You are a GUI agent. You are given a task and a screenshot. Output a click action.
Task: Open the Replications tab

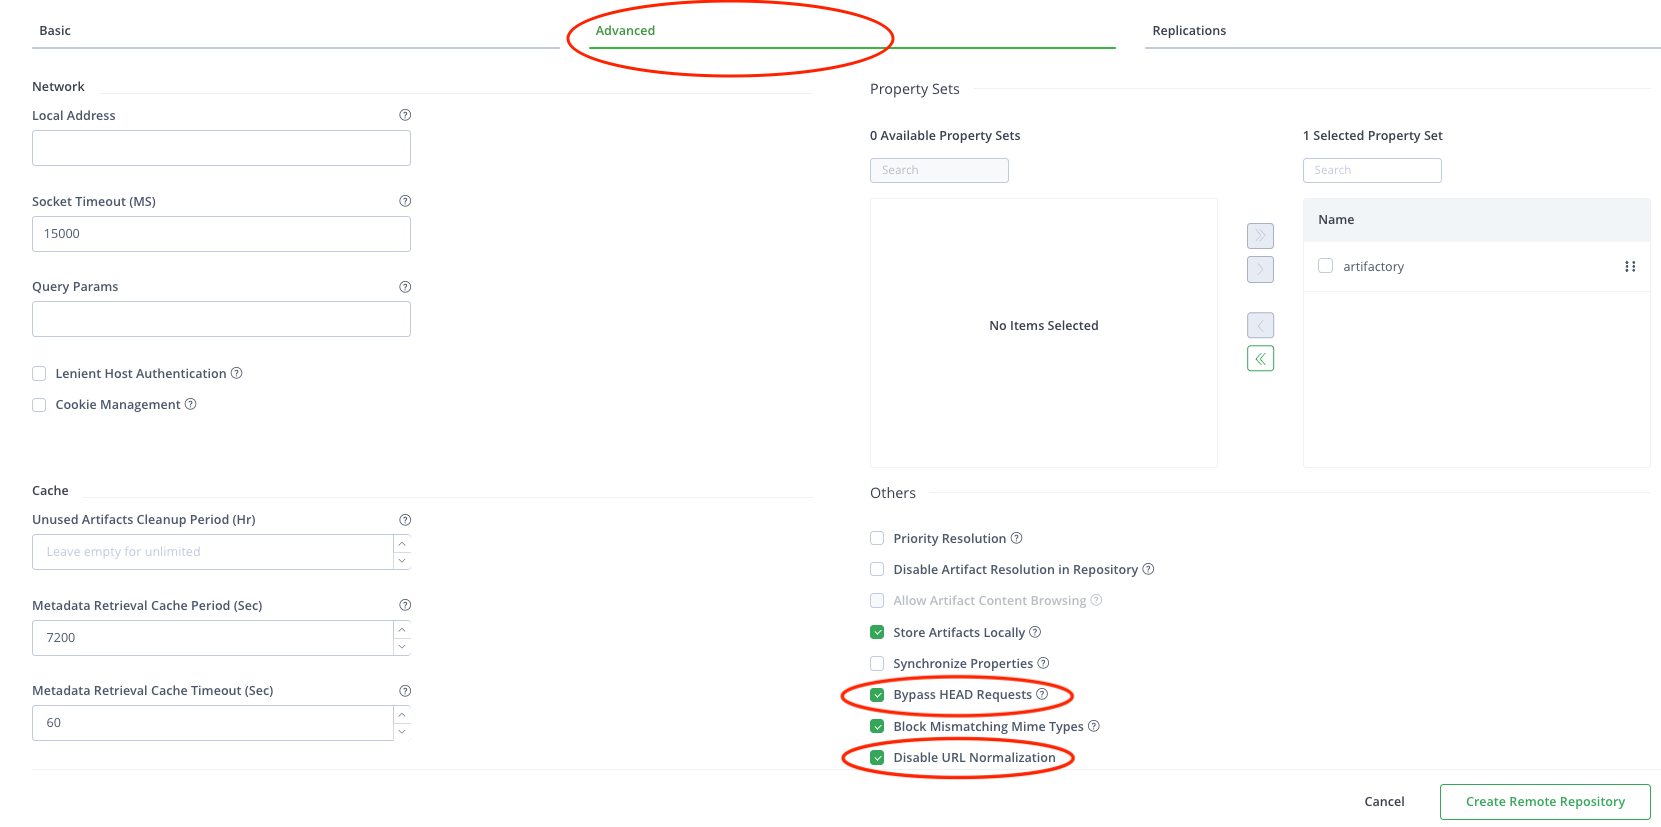(x=1189, y=31)
